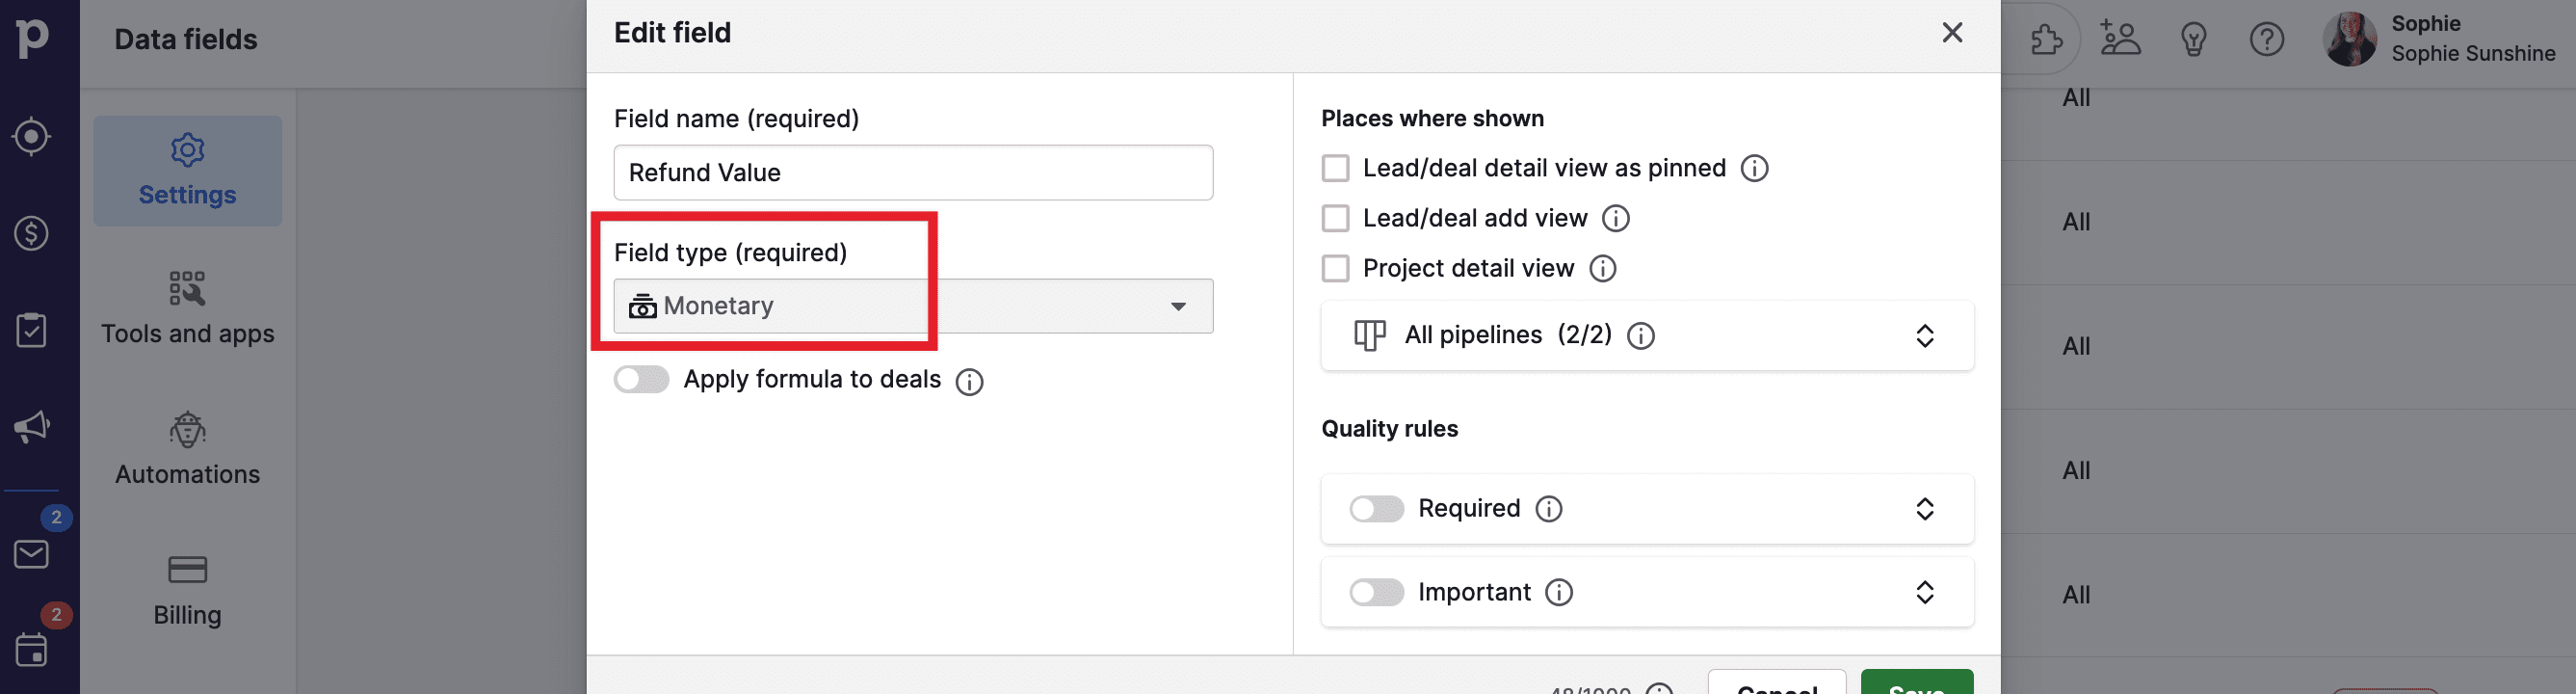Open the Sales Assistant lightbulb icon
Screen dimensions: 2576x694
click(2193, 39)
